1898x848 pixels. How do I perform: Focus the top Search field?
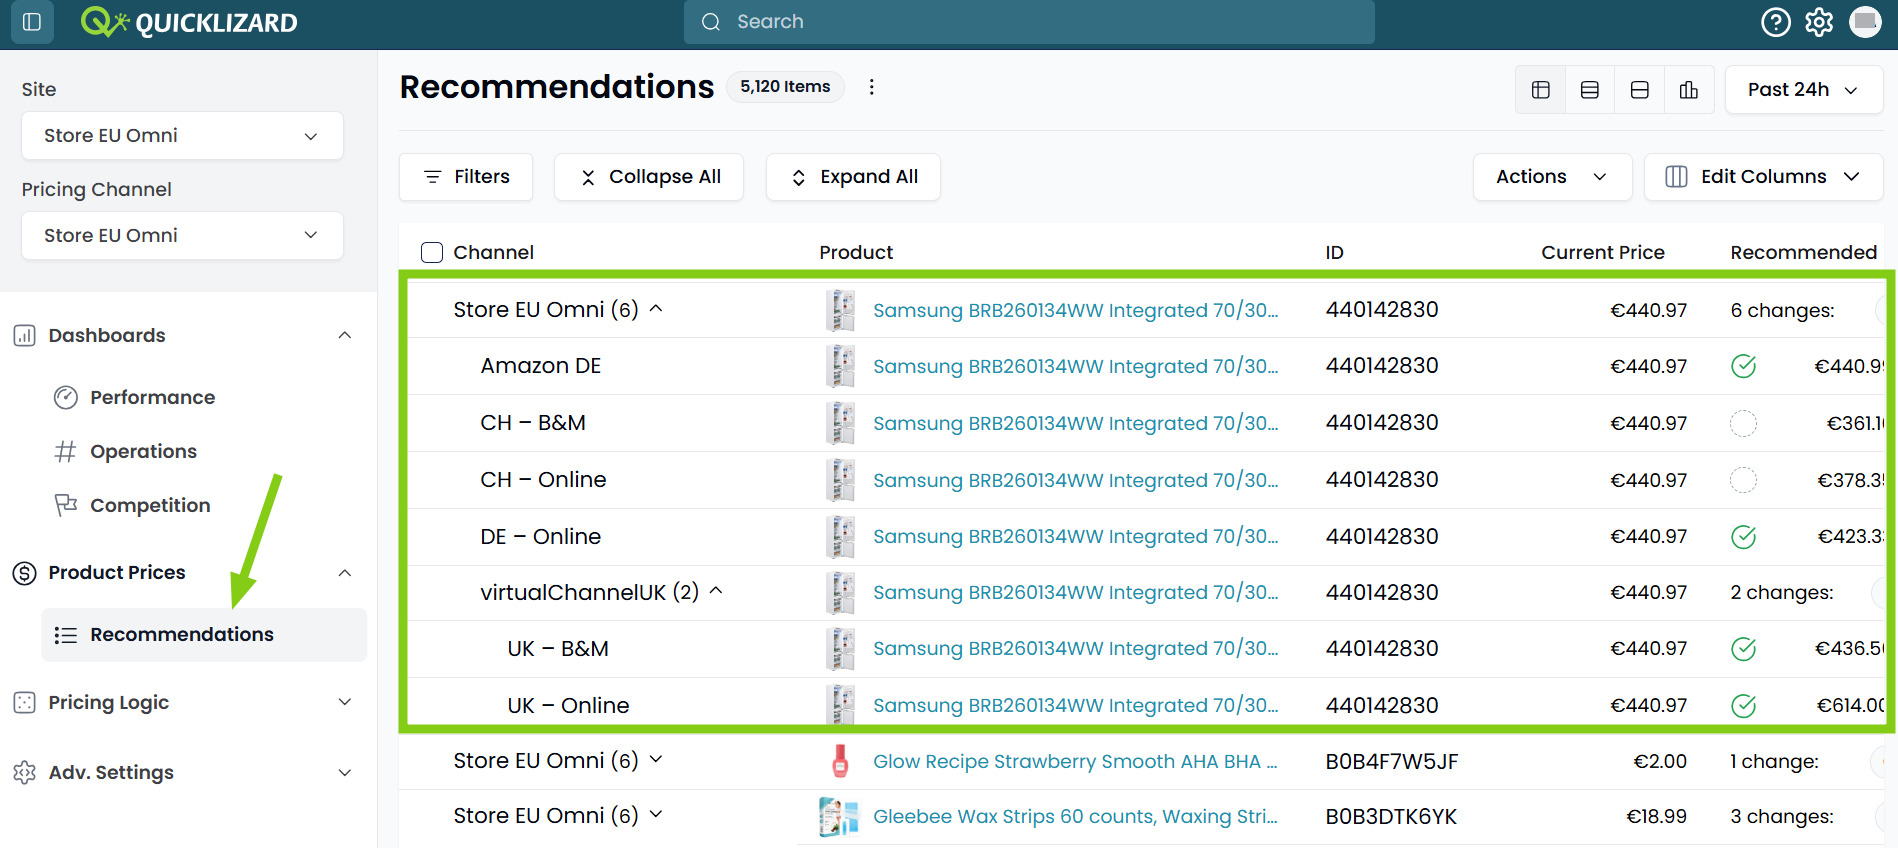[1029, 22]
